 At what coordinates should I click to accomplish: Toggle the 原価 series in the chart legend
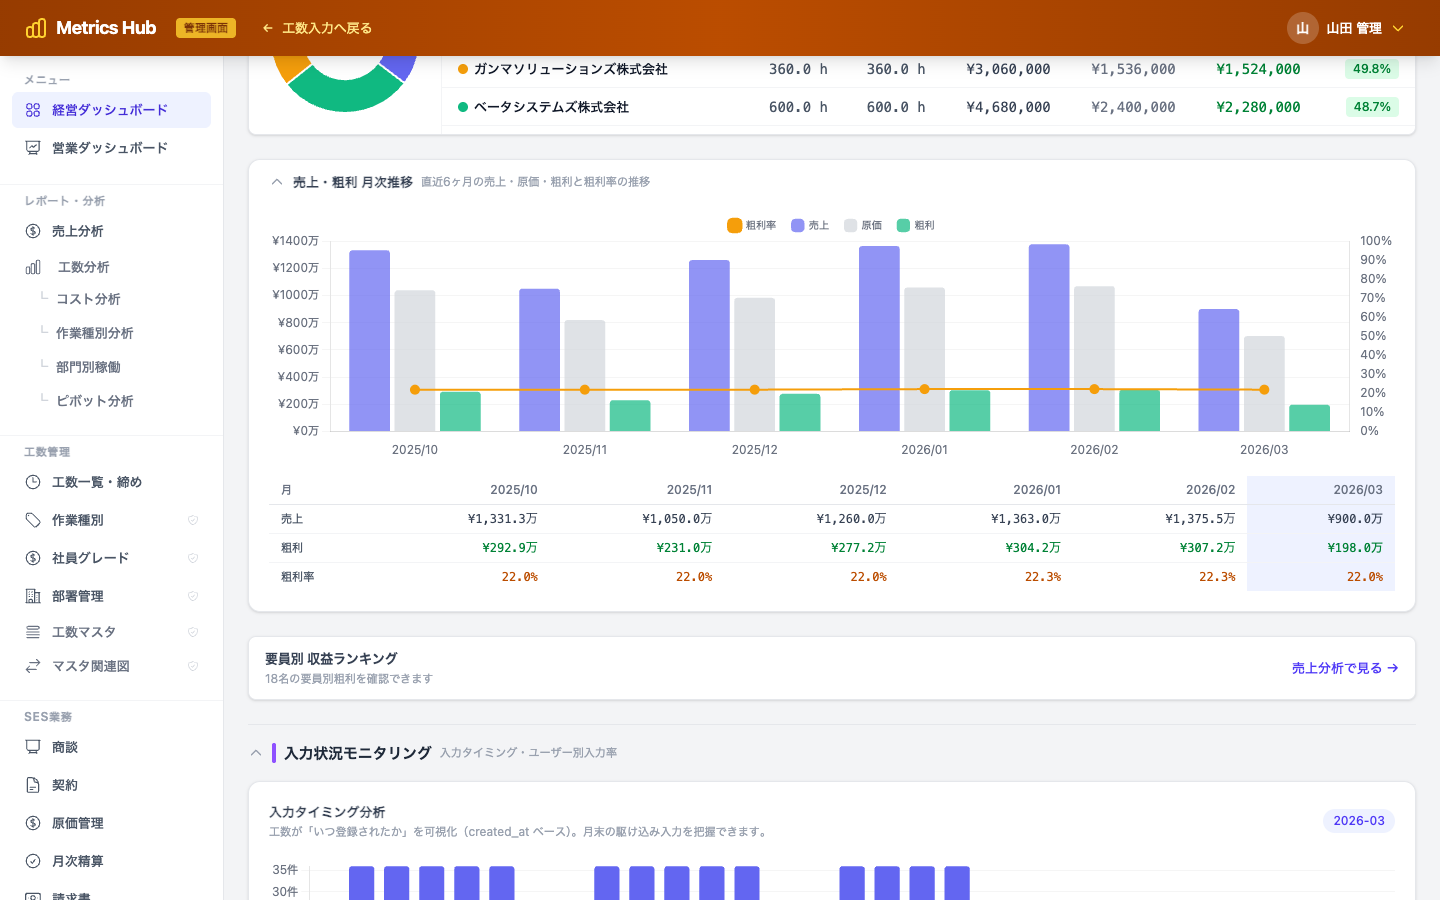(x=863, y=225)
